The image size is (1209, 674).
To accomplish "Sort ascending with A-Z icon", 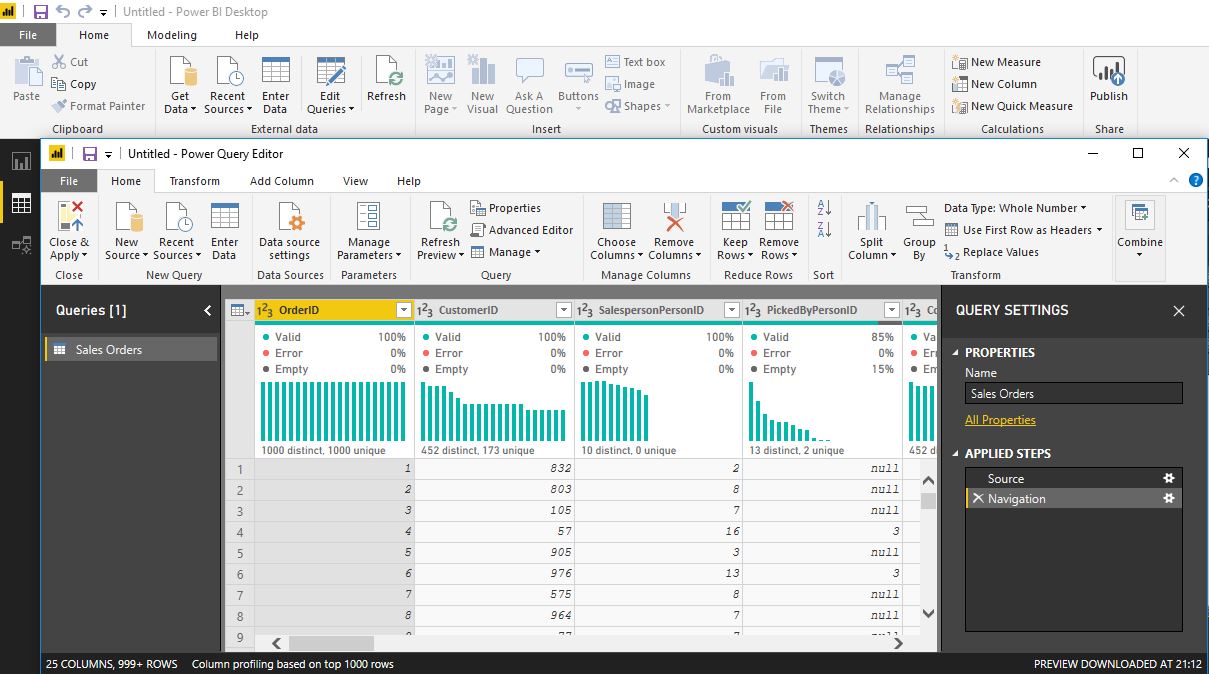I will [825, 208].
